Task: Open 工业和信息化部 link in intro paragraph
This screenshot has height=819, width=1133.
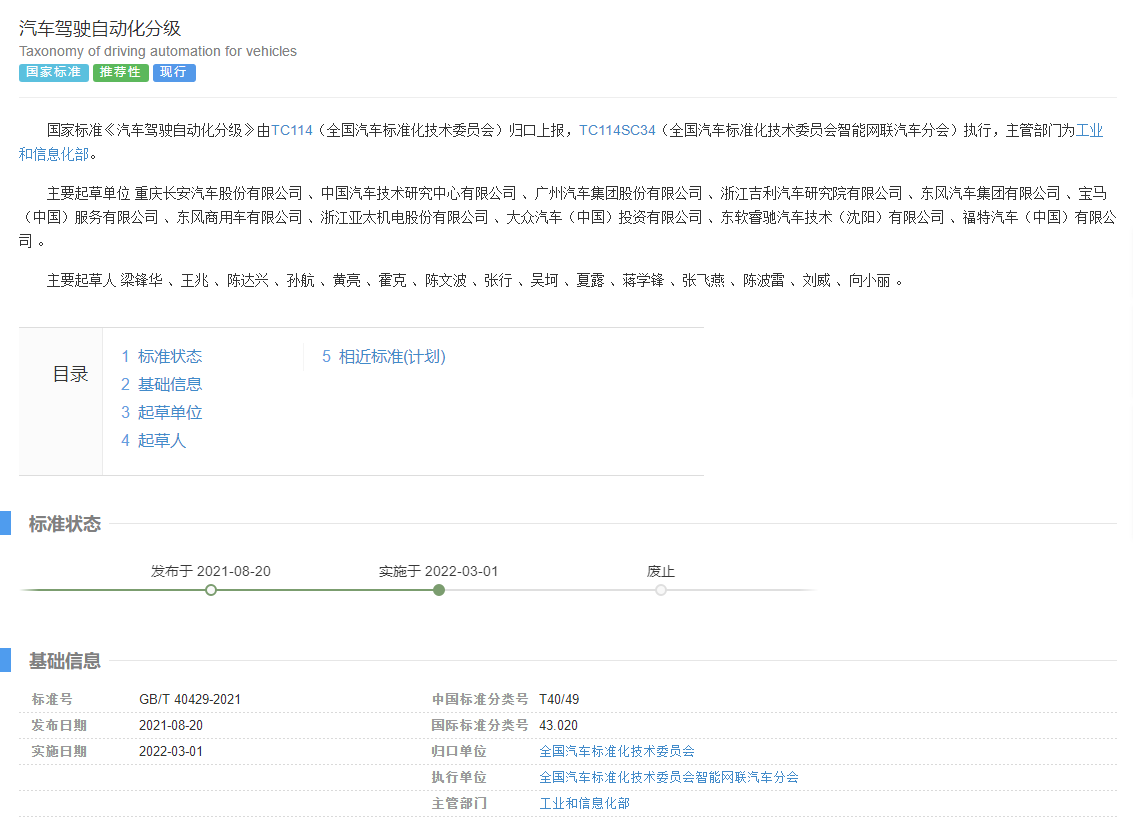Action: coord(1089,131)
